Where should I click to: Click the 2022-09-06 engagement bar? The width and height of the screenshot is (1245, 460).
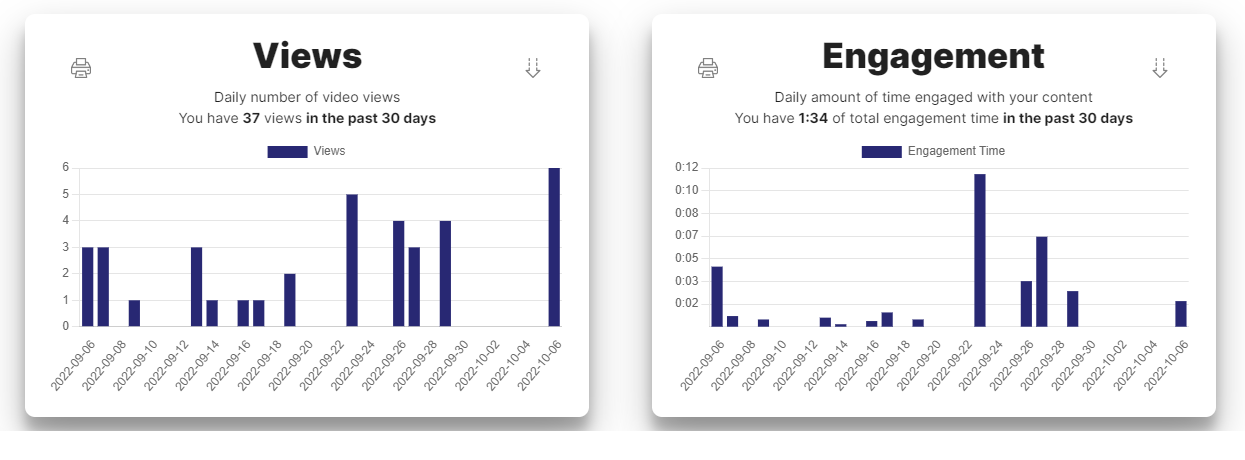point(717,296)
